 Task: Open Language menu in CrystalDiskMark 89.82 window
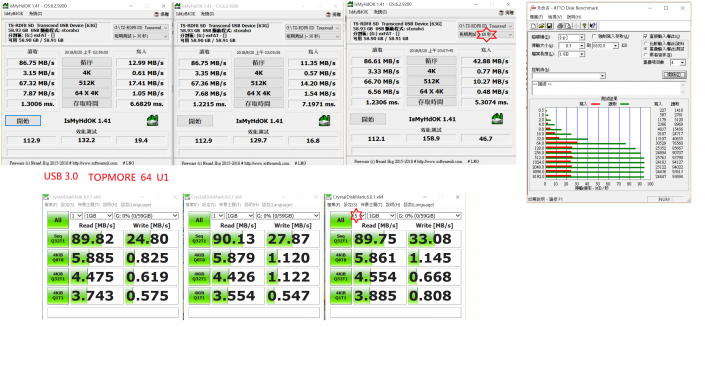click(135, 205)
